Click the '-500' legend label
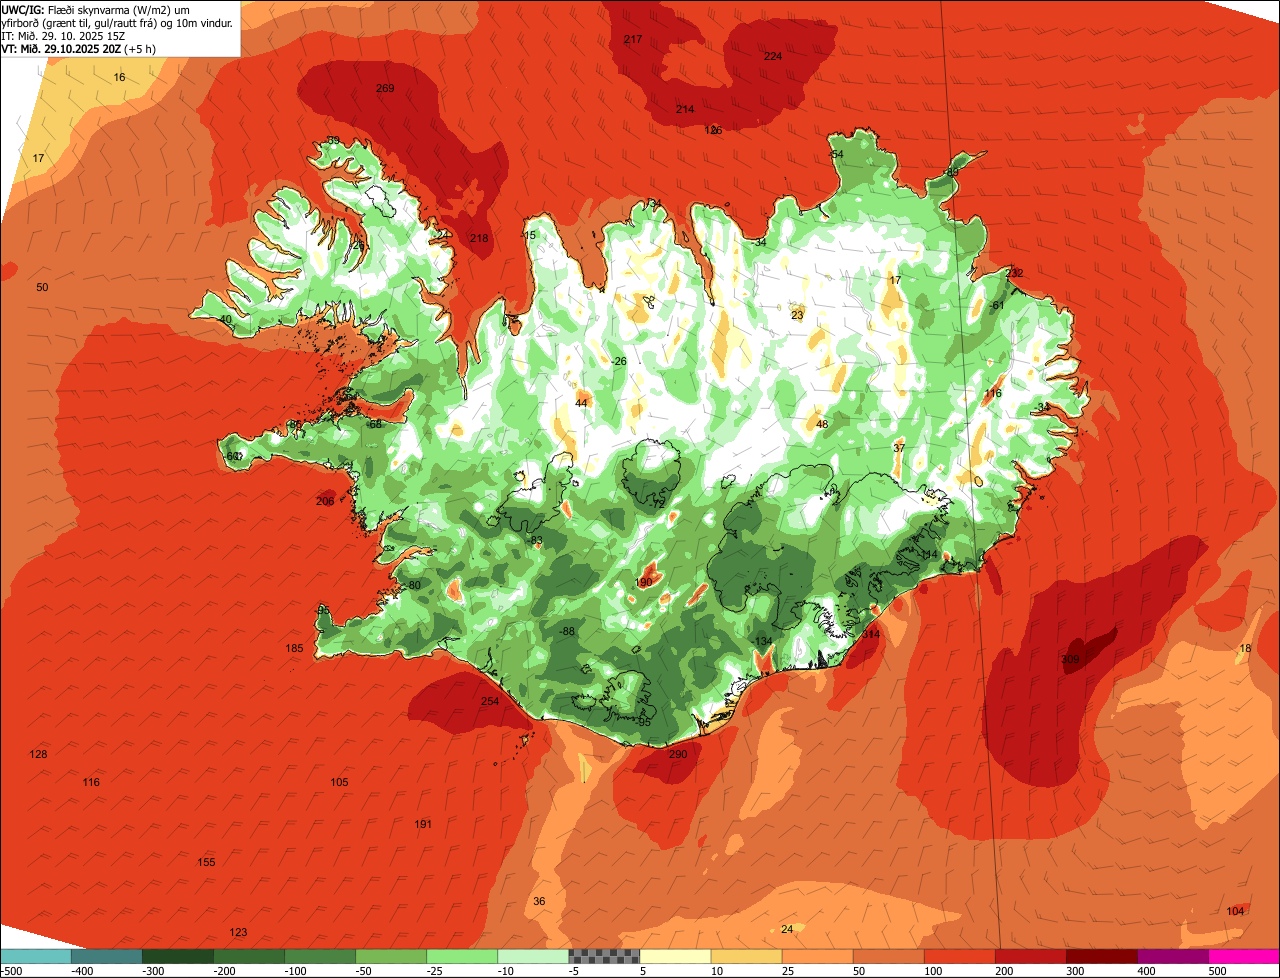 pos(11,970)
